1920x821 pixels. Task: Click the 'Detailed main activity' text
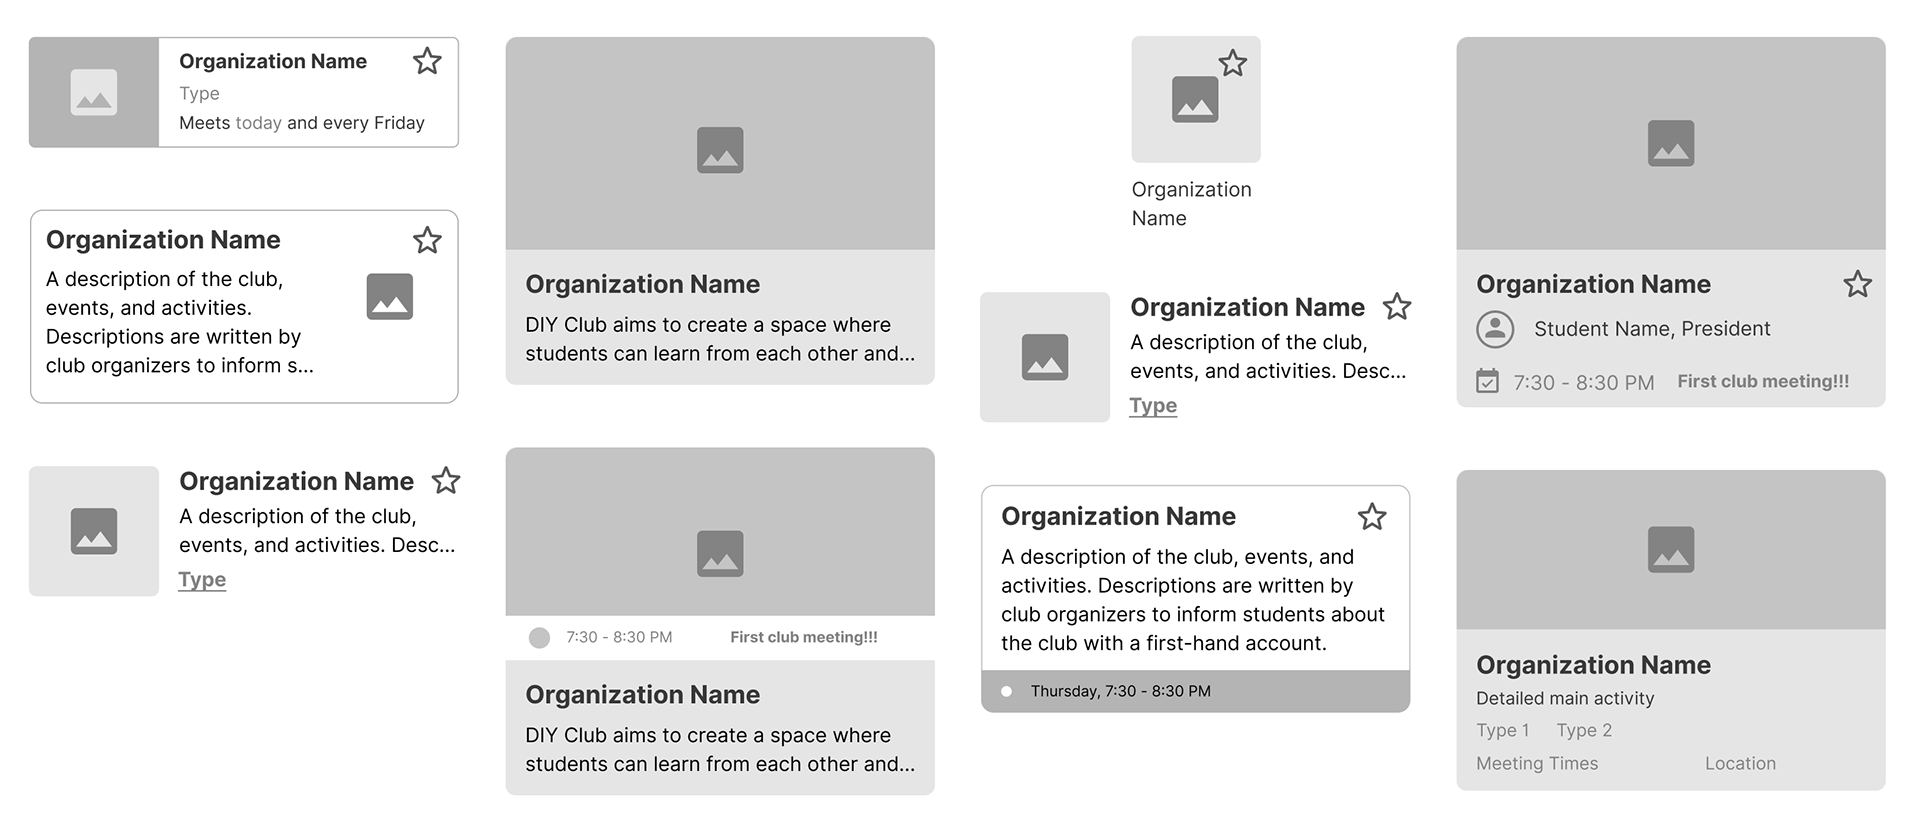tap(1565, 698)
